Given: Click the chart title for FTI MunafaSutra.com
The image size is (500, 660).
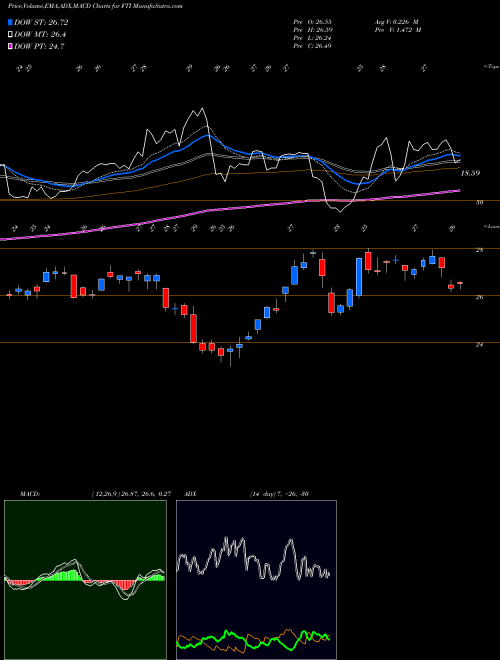Looking at the screenshot, I should (x=95, y=6).
